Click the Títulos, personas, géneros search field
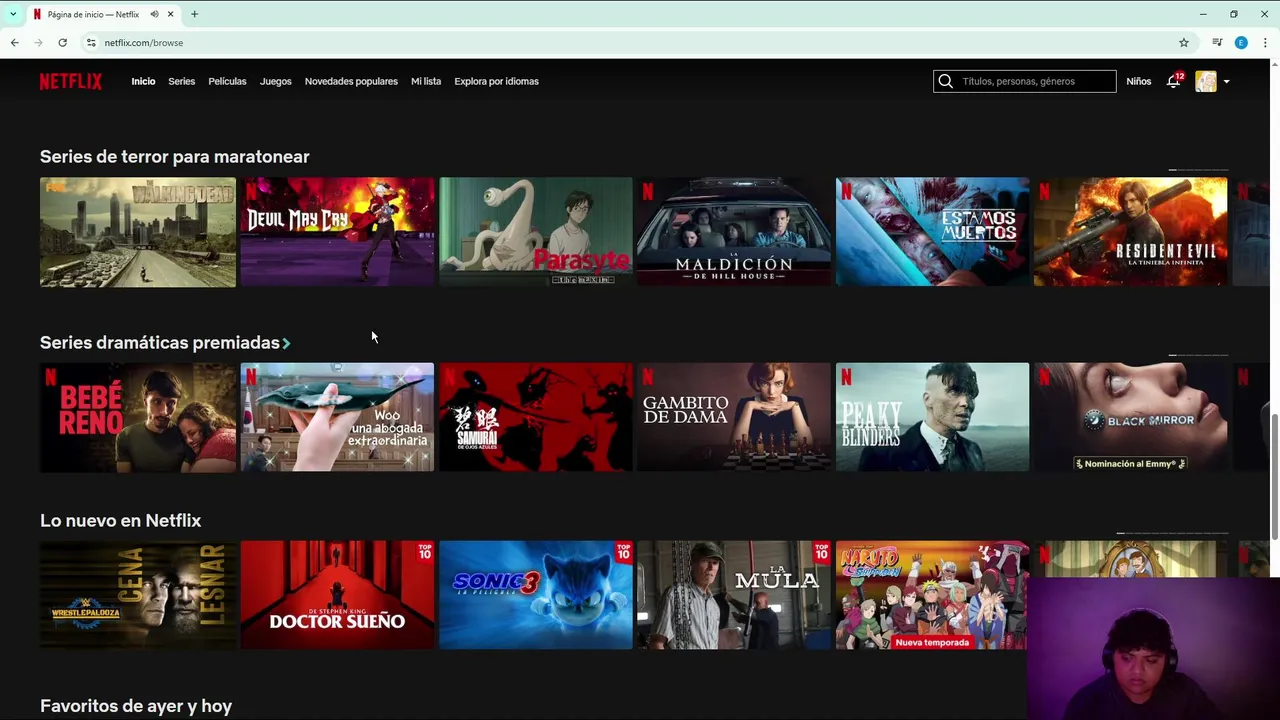This screenshot has width=1280, height=720. click(x=1025, y=81)
